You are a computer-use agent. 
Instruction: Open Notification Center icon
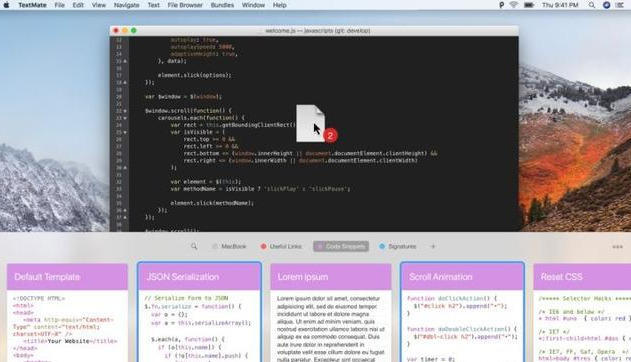[619, 5]
